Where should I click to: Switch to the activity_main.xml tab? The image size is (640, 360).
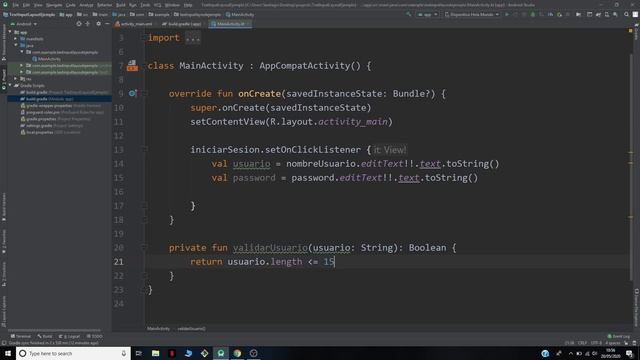[134, 24]
